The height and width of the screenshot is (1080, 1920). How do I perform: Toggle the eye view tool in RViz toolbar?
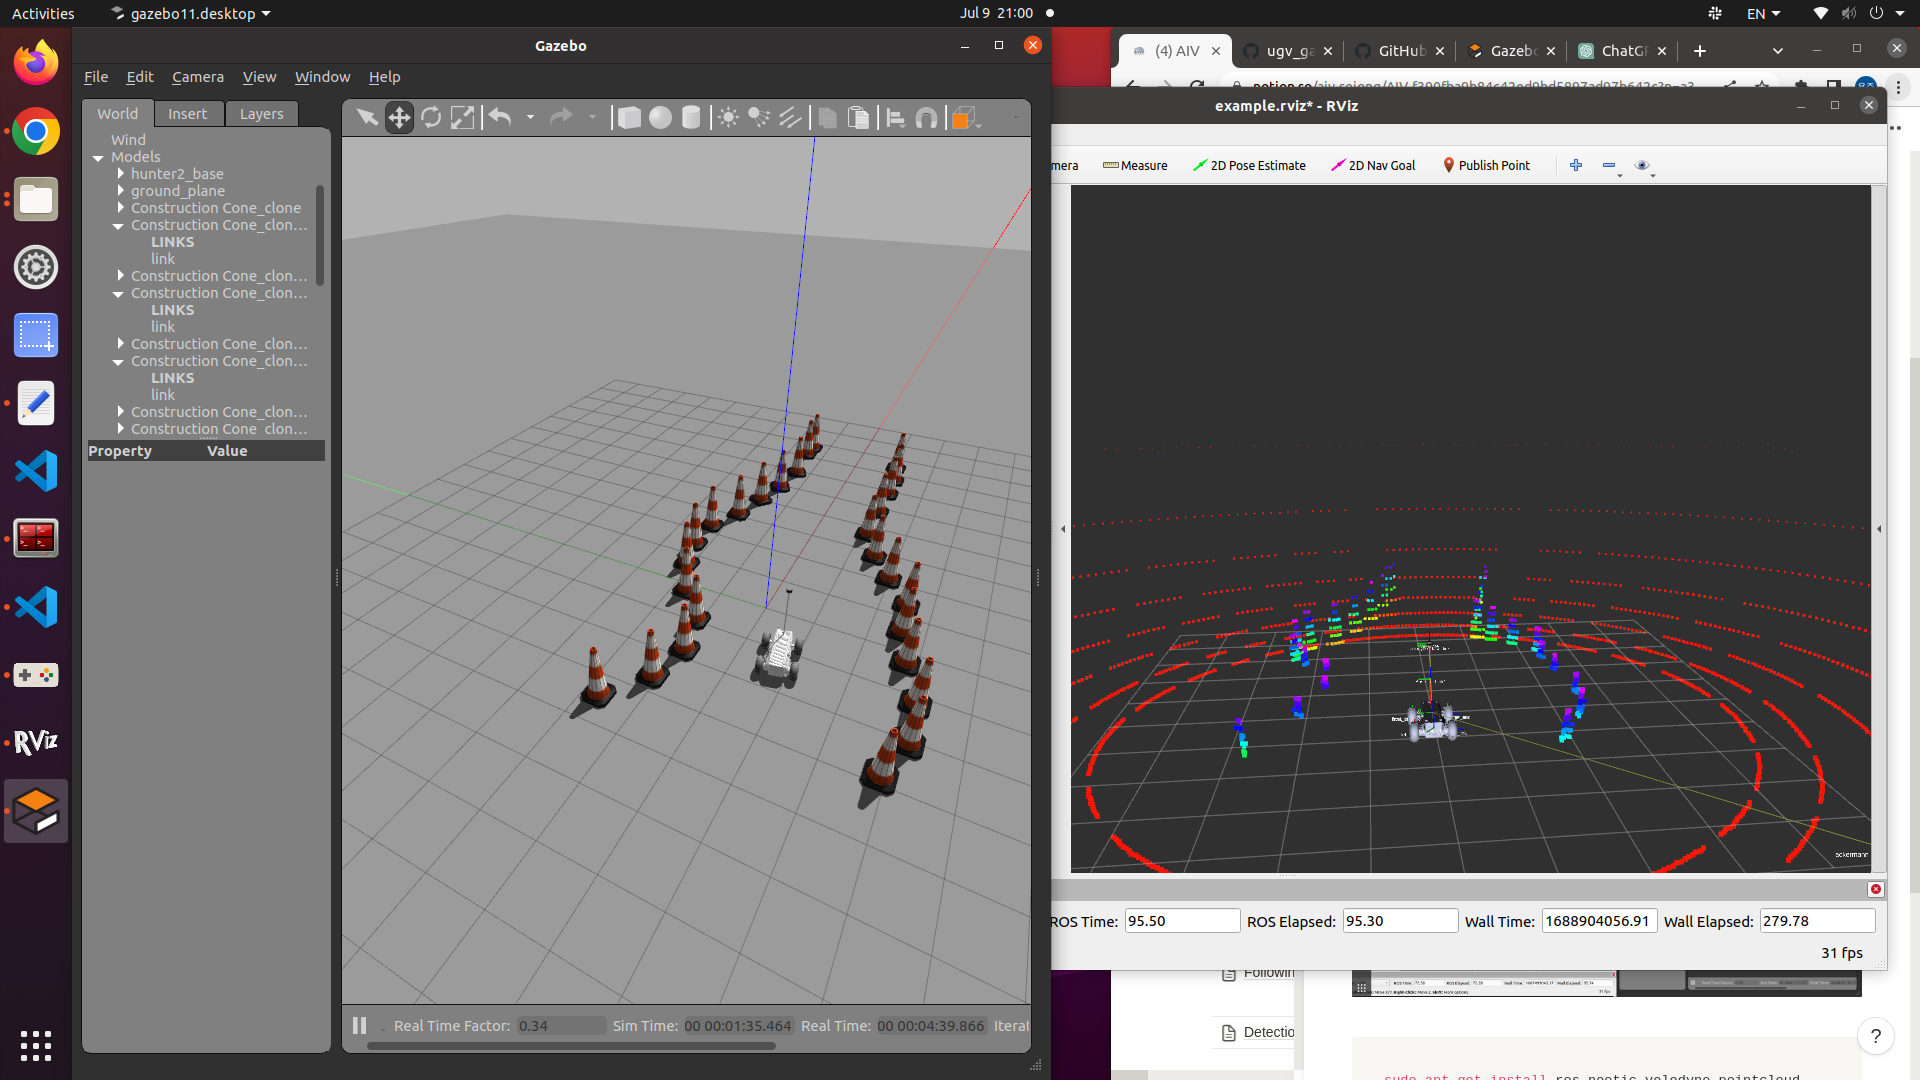(x=1641, y=166)
